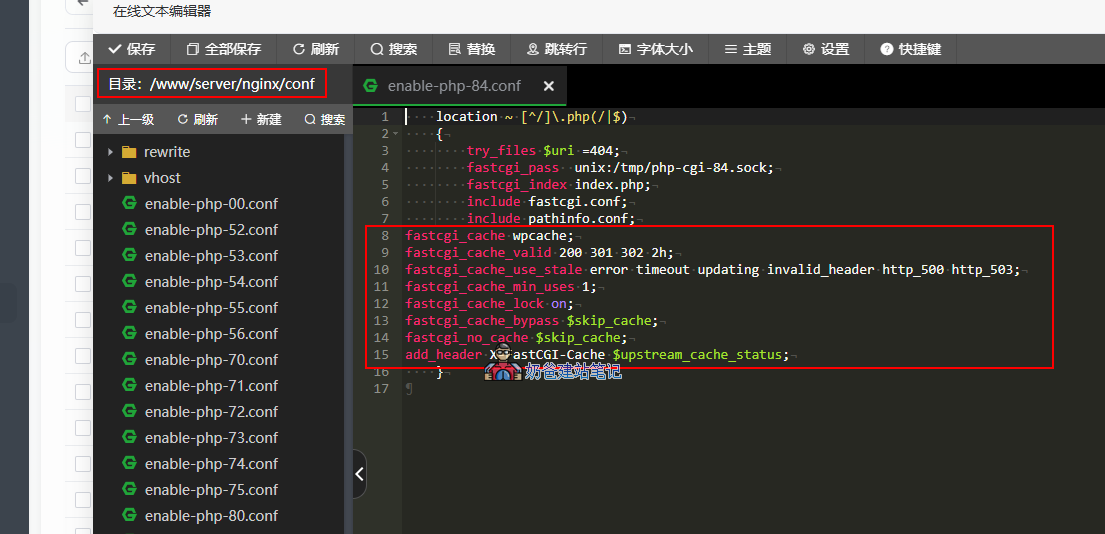The width and height of the screenshot is (1105, 534).
Task: Create new item with 新建 button
Action: click(x=261, y=119)
